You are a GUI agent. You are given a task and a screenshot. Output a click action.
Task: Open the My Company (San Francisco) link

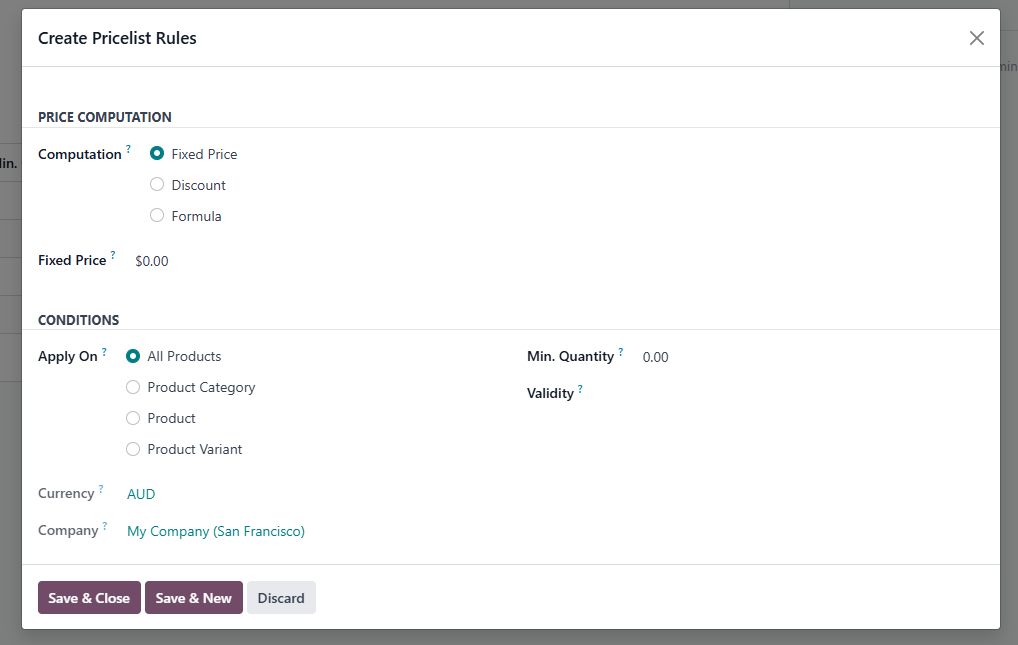click(x=216, y=531)
